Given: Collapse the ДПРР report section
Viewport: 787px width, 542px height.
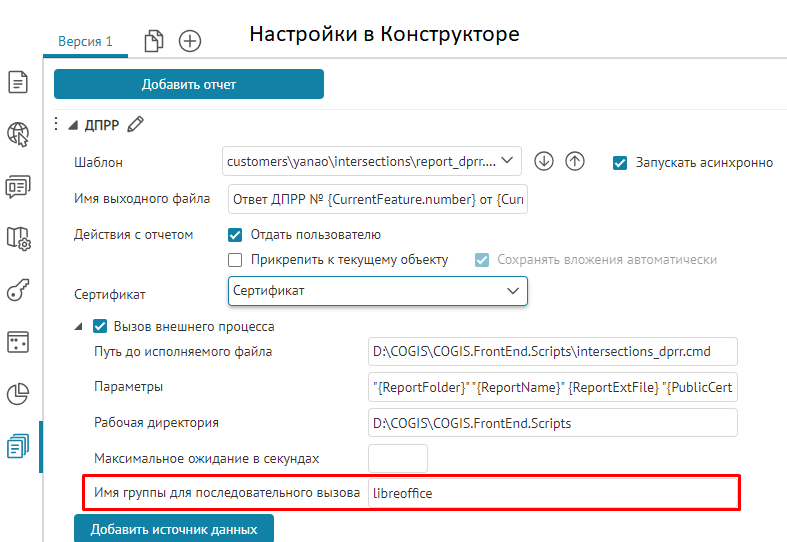Looking at the screenshot, I should pos(73,126).
